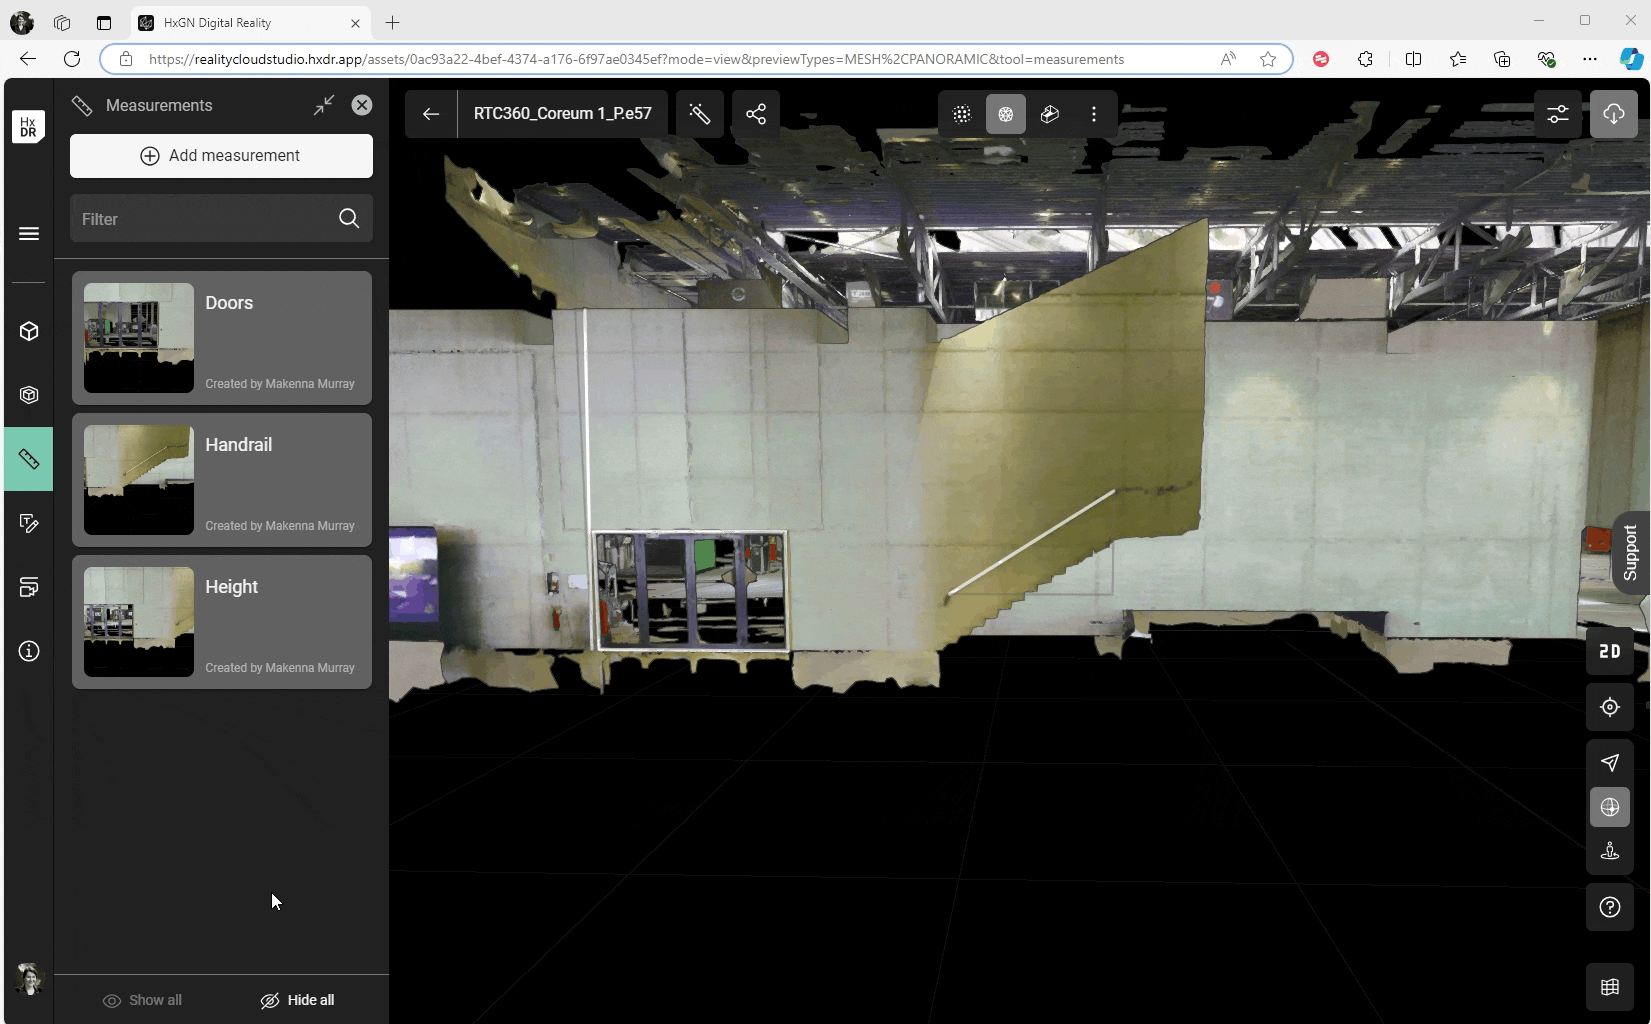Collapse the Measurements panel
This screenshot has width=1651, height=1024.
pos(323,104)
